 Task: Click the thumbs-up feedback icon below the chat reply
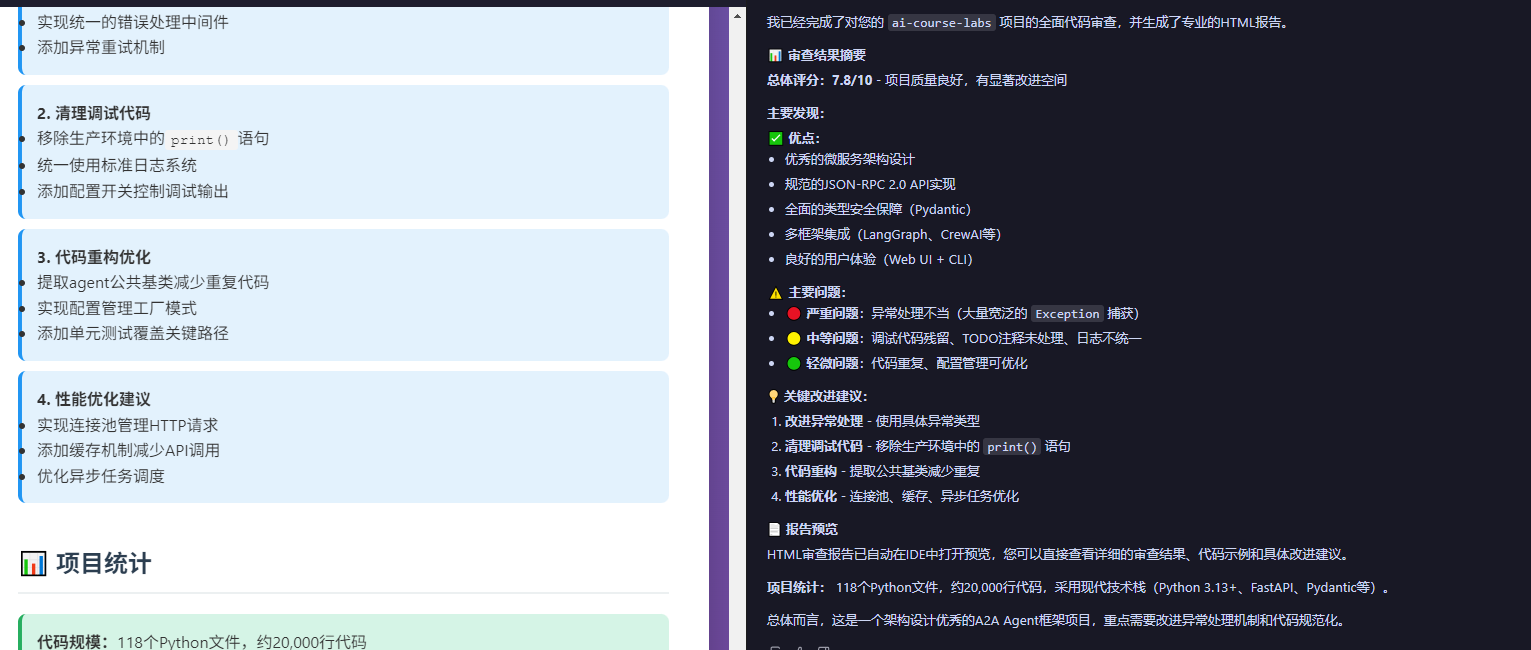point(799,648)
